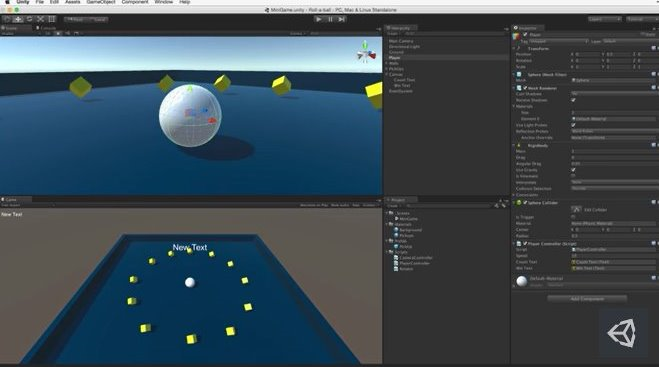Screen dimensions: 659x367
Task: Expand the Pickups item in Hierarchy
Action: click(x=387, y=69)
